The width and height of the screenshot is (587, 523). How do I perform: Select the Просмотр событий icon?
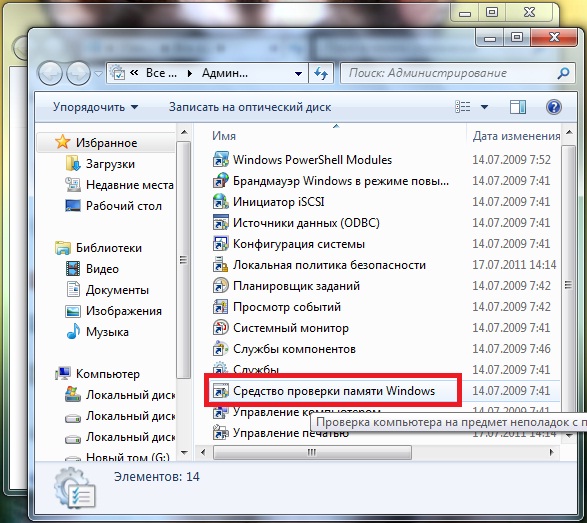[220, 306]
